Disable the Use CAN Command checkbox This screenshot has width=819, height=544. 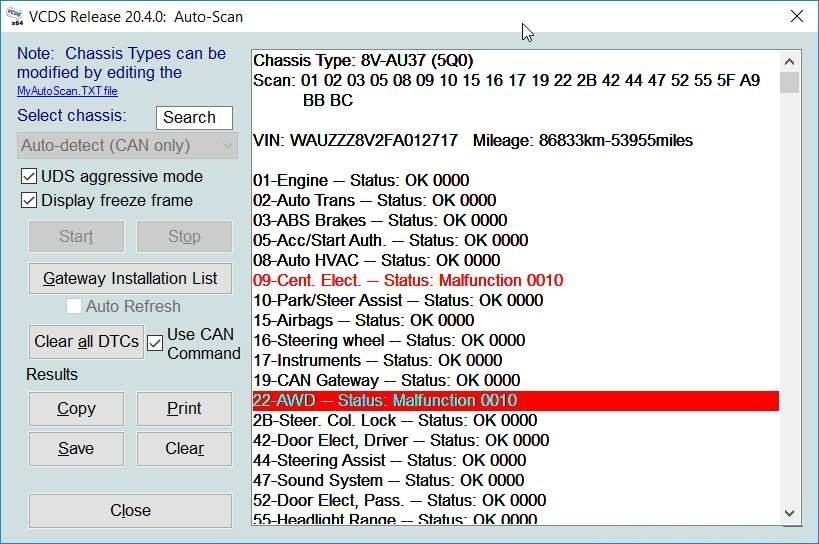155,343
